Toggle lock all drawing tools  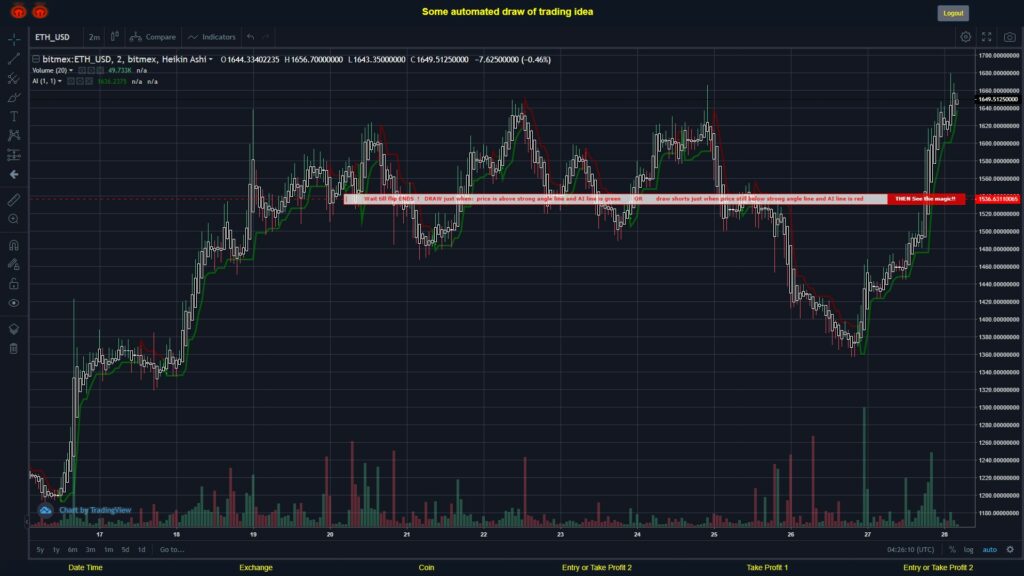[x=14, y=283]
